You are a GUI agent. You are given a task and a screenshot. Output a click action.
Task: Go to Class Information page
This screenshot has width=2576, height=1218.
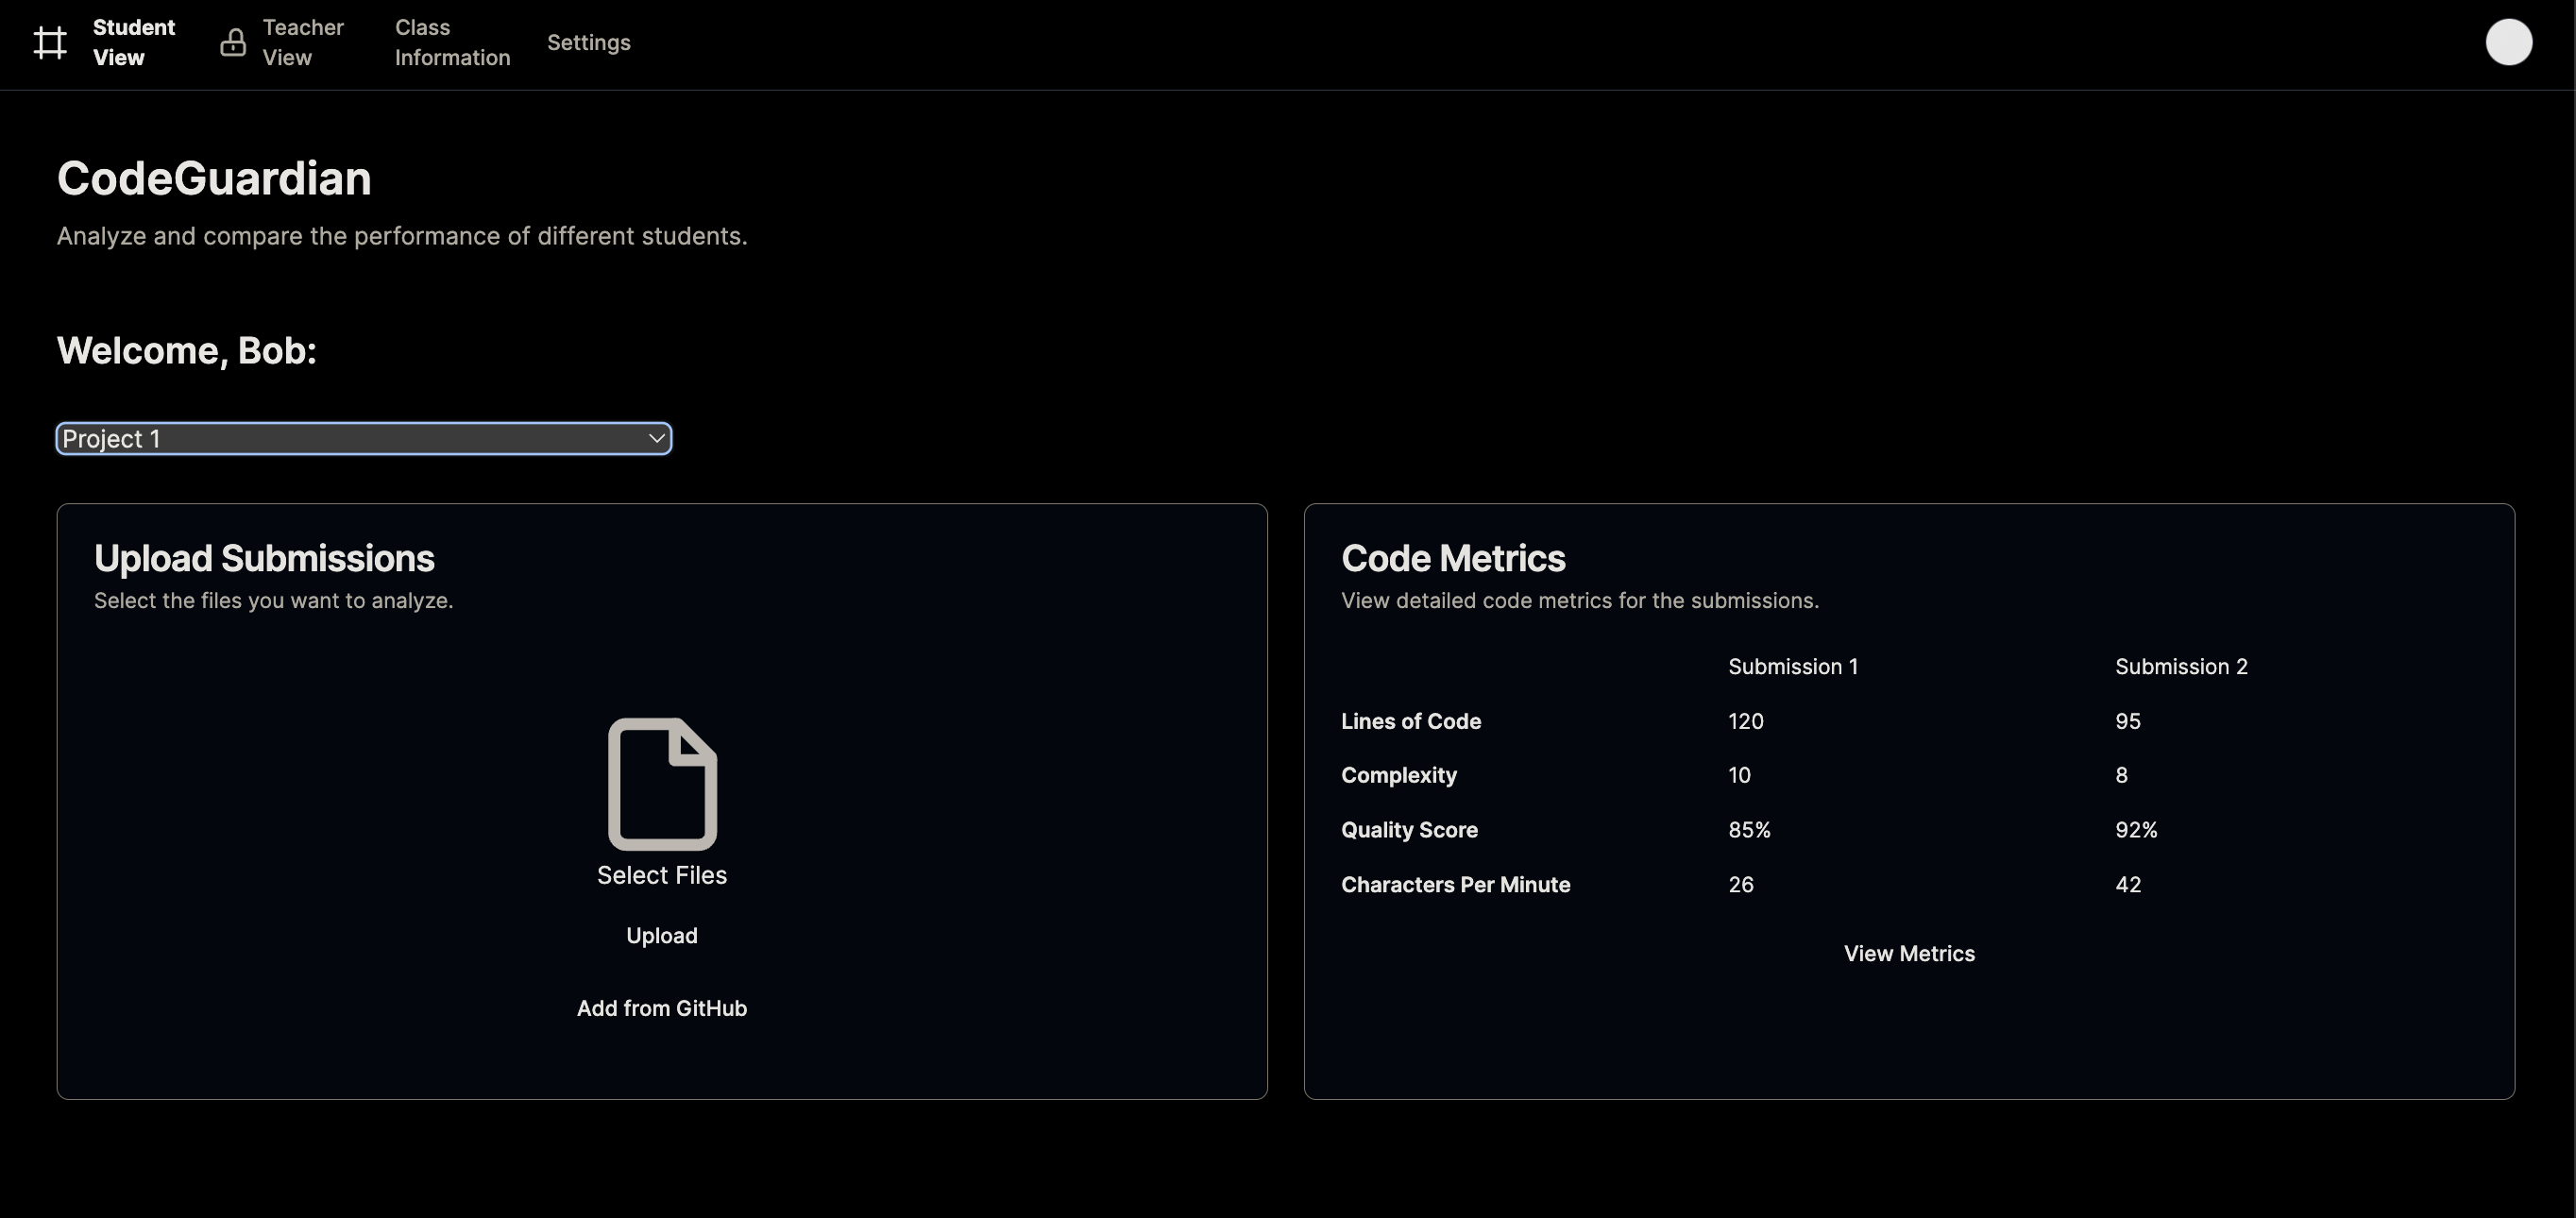pos(452,43)
